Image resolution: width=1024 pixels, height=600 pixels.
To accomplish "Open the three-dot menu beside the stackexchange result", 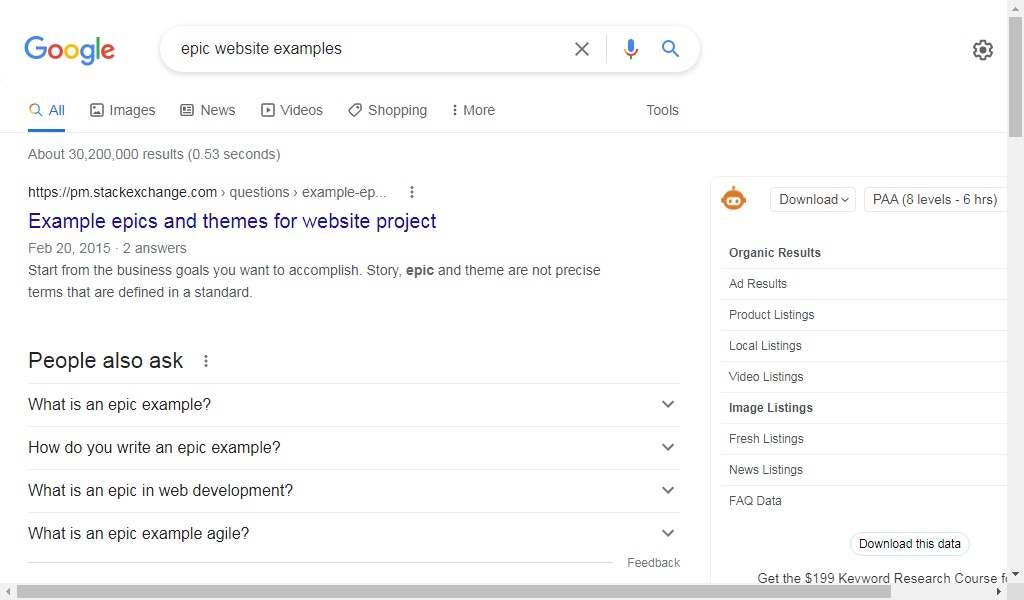I will [411, 192].
